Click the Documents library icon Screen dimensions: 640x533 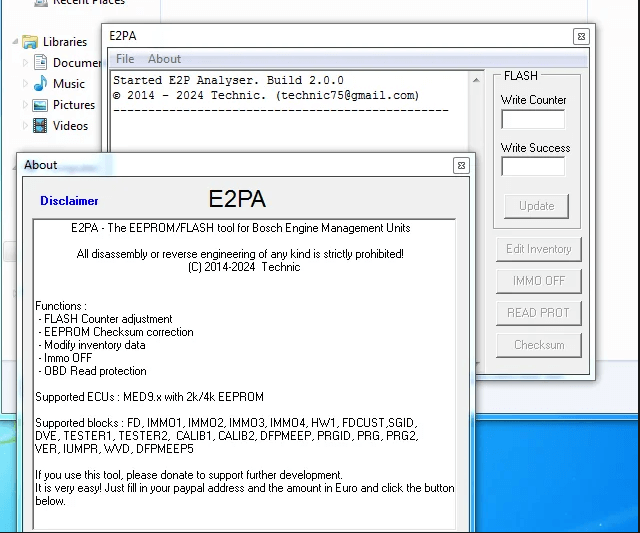tap(41, 62)
